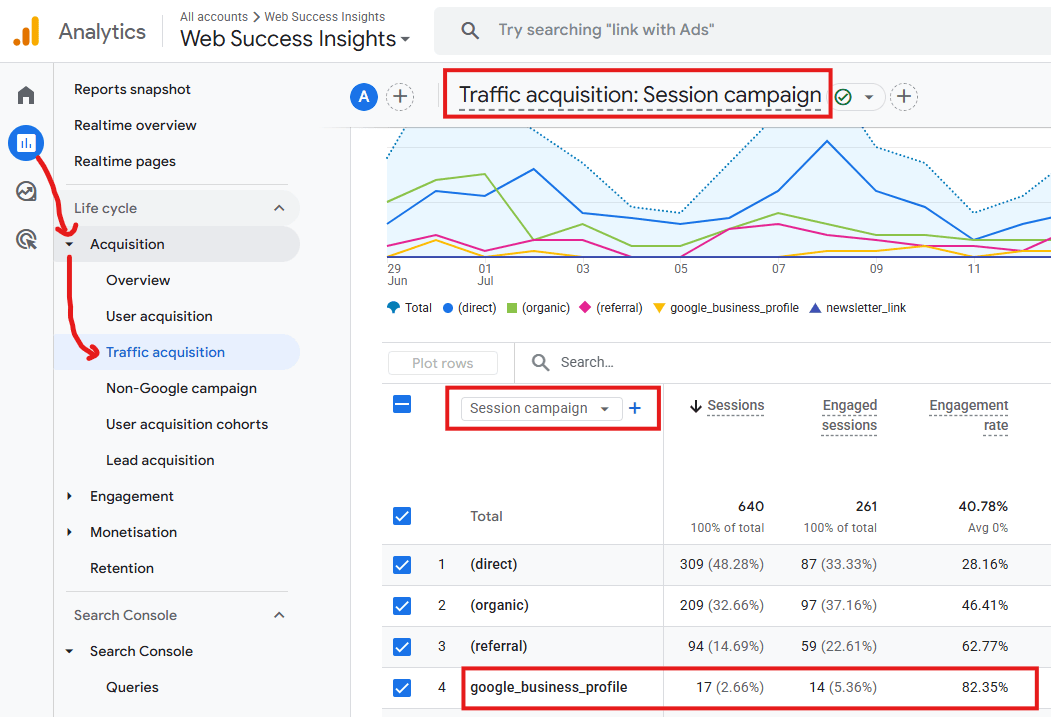Add comparison with plus circle beside A
Screen dimensions: 1051x717
pyautogui.click(x=400, y=97)
